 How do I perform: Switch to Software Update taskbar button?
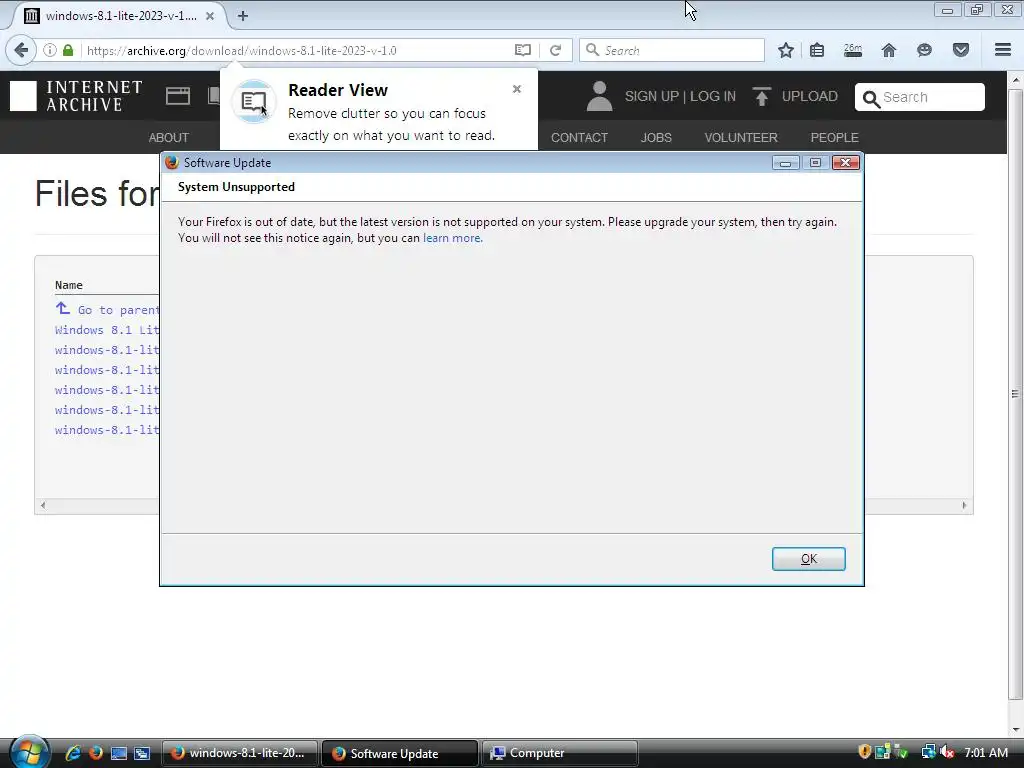[x=400, y=753]
